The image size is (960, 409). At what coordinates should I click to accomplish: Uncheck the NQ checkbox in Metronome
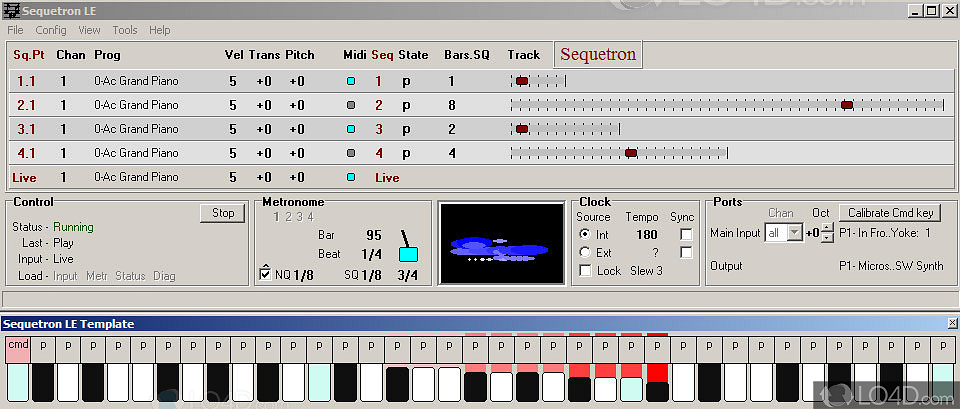point(265,274)
